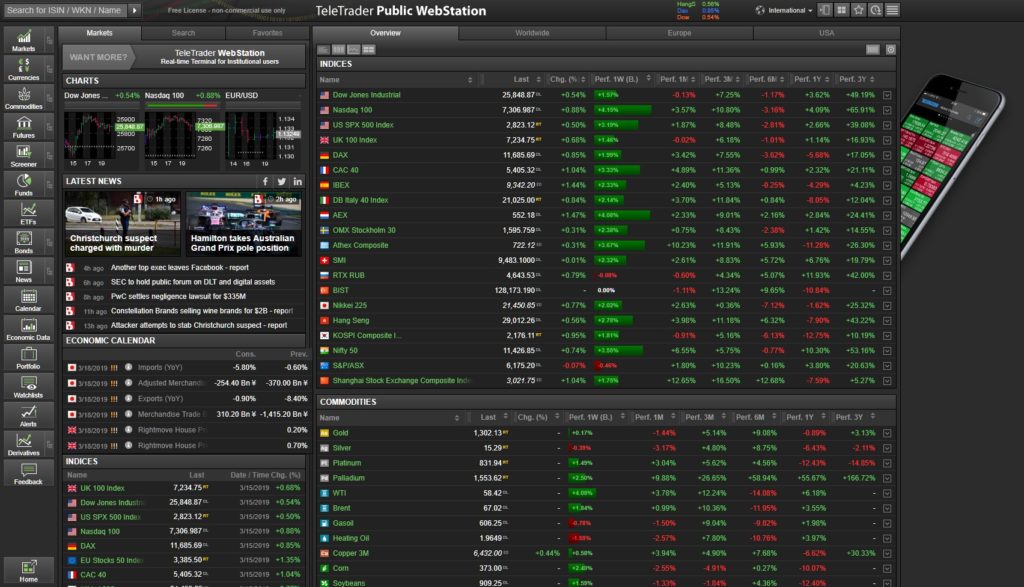1024x587 pixels.
Task: Open settings gear above the Indices table
Action: (x=891, y=49)
